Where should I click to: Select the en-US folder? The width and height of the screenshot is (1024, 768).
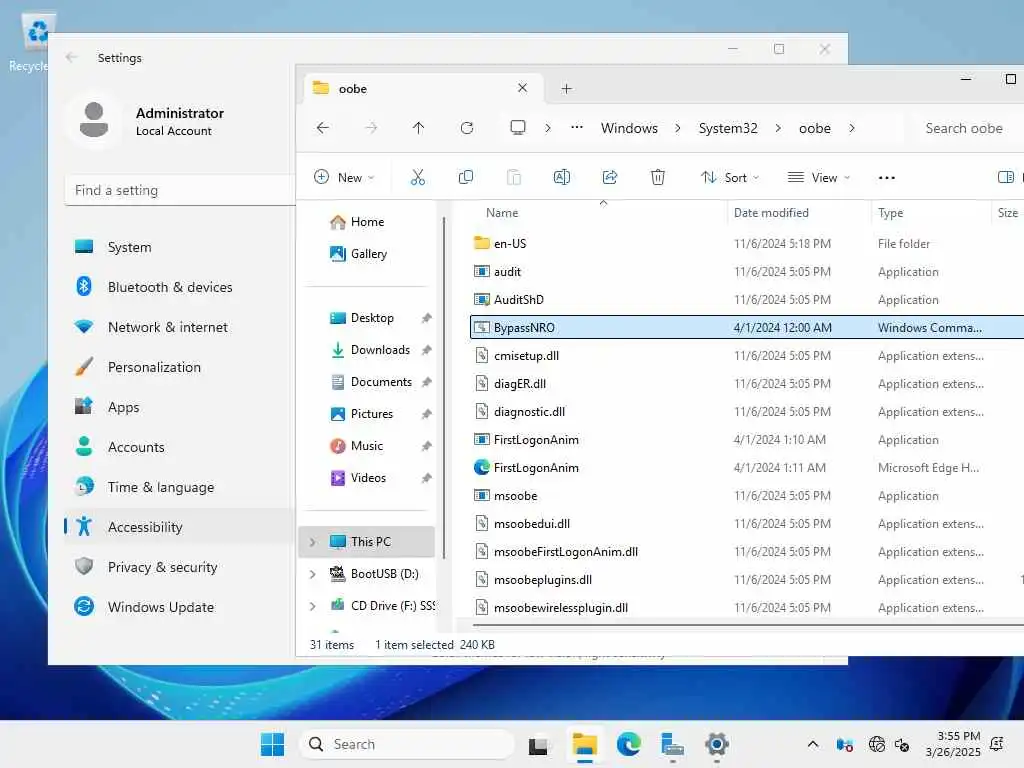pos(509,244)
